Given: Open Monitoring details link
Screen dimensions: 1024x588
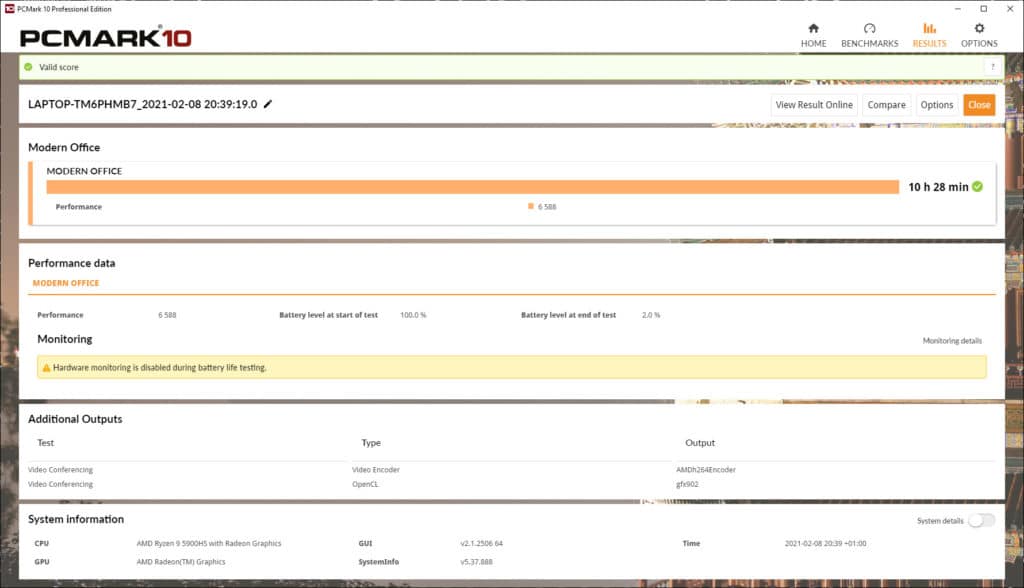Looking at the screenshot, I should 952,340.
